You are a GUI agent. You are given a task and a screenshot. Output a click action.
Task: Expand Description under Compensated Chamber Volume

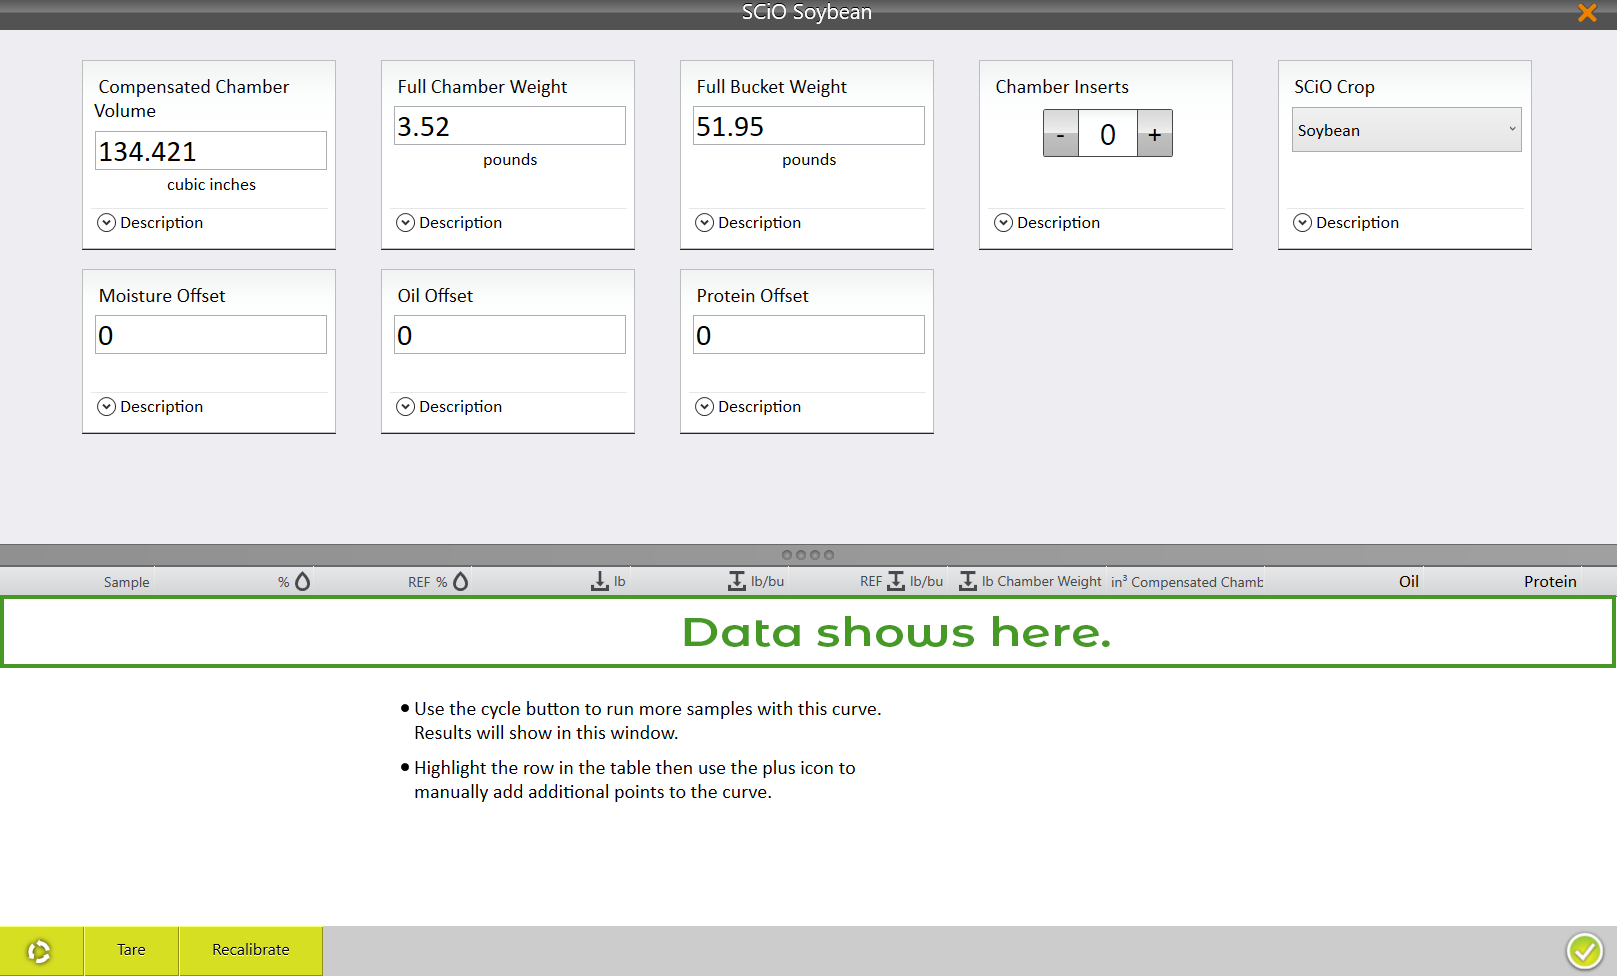[151, 223]
